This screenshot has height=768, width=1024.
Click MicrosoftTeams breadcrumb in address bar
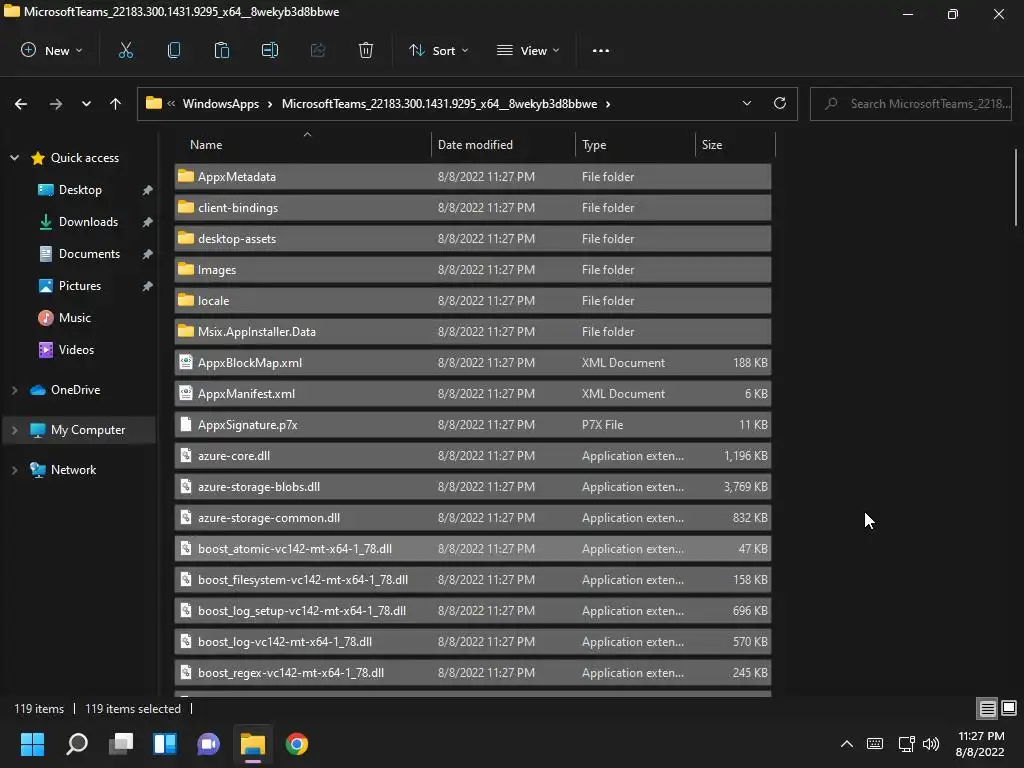(440, 104)
